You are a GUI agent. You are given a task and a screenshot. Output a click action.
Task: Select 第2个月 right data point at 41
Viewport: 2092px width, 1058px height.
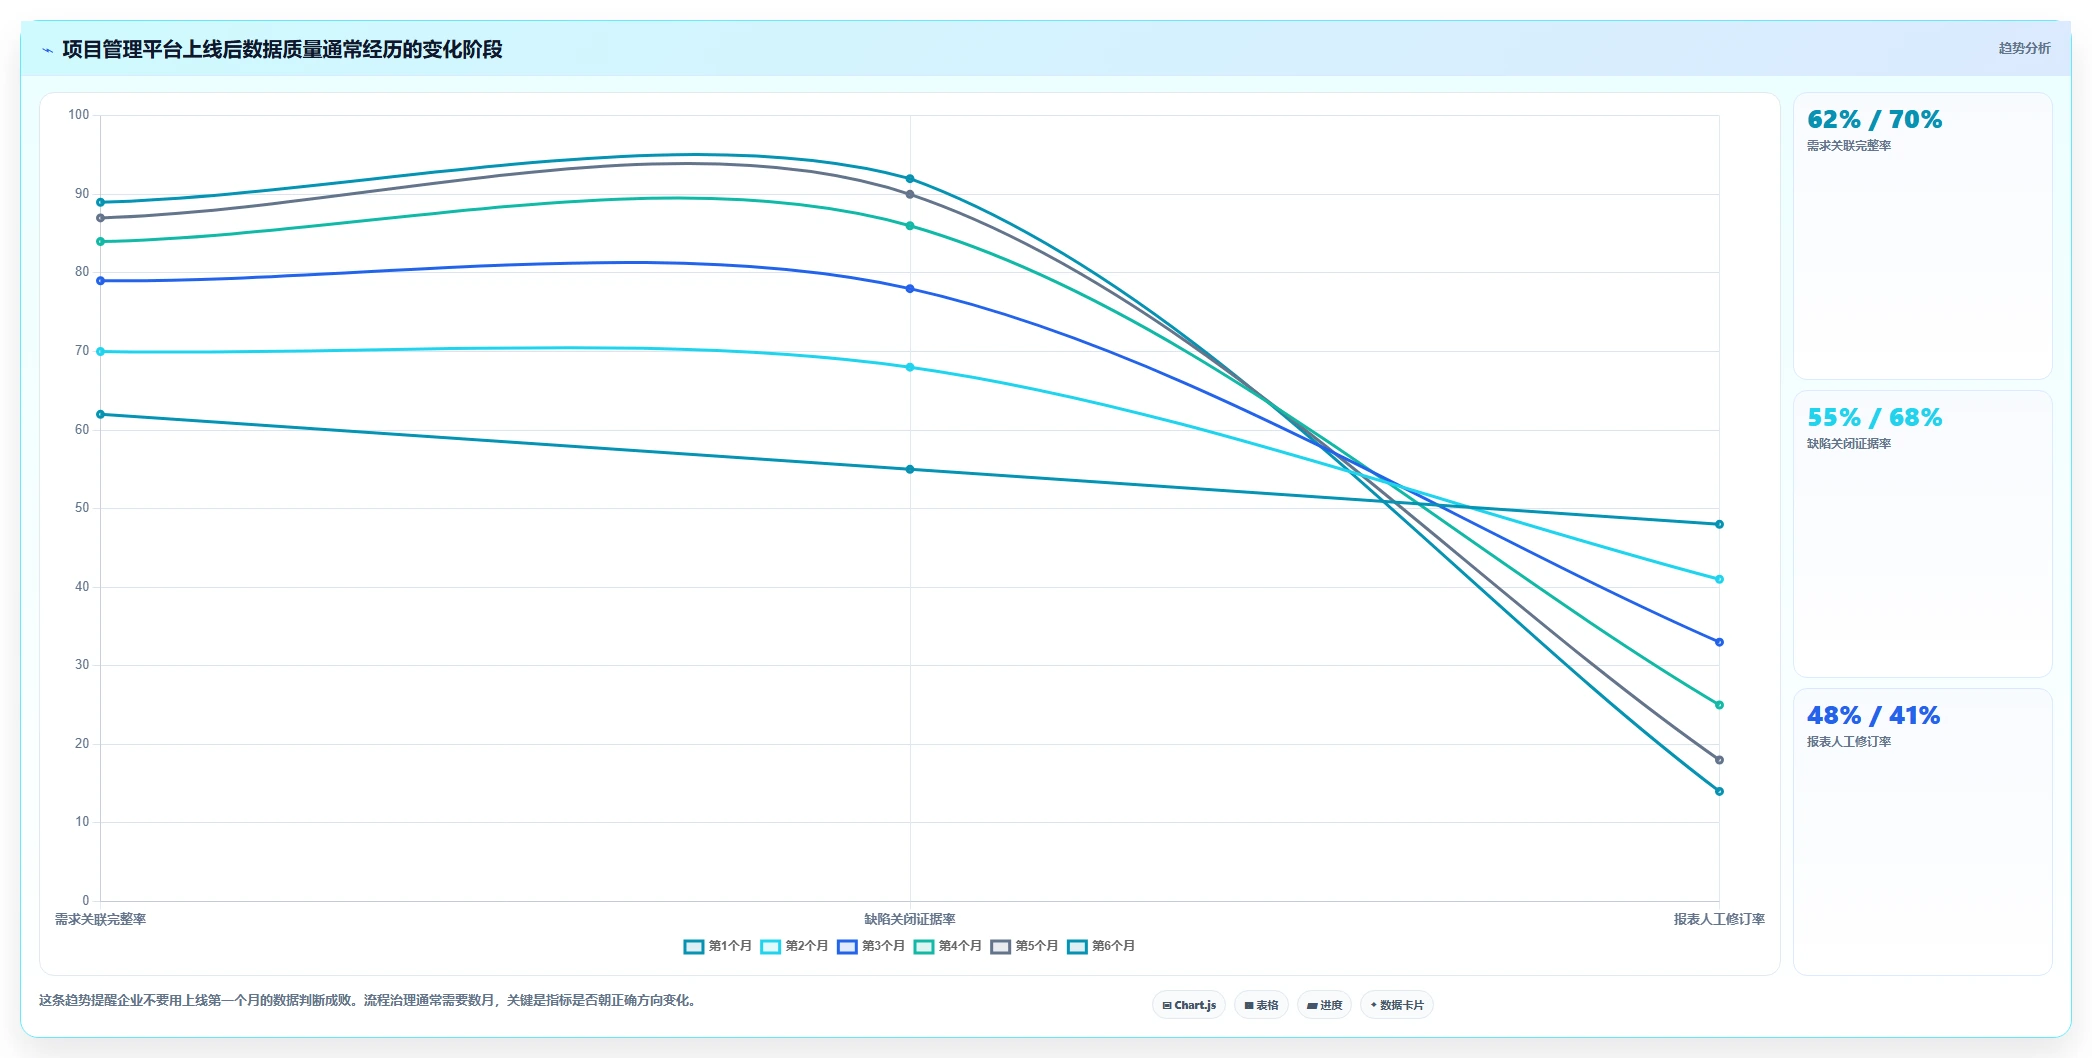coord(1719,579)
